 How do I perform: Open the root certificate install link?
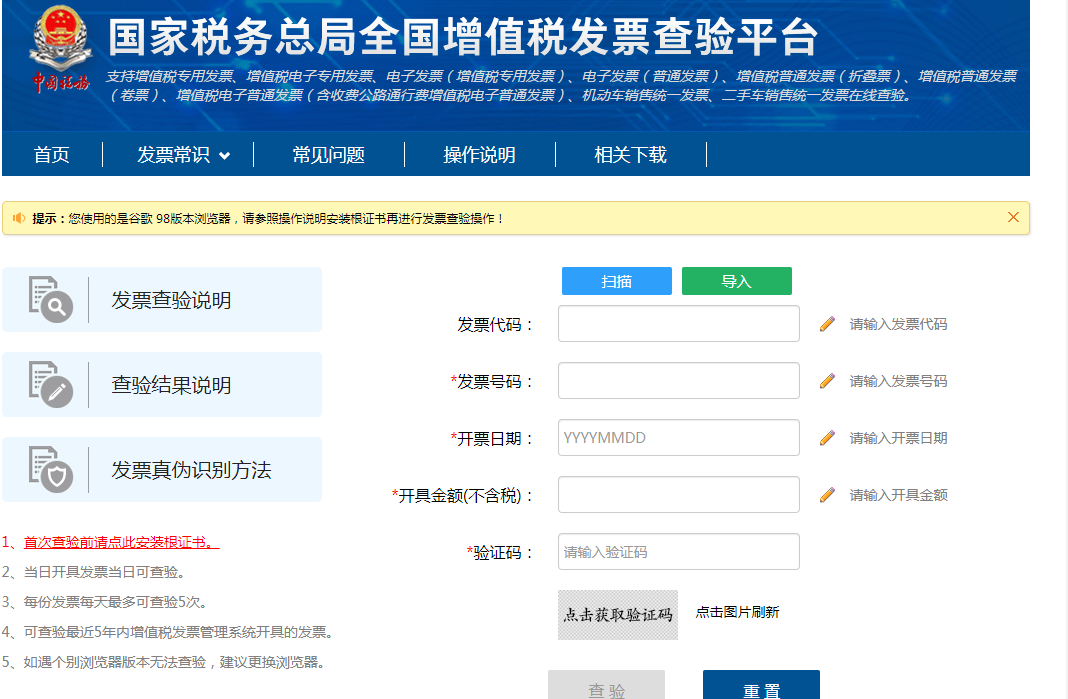click(121, 542)
